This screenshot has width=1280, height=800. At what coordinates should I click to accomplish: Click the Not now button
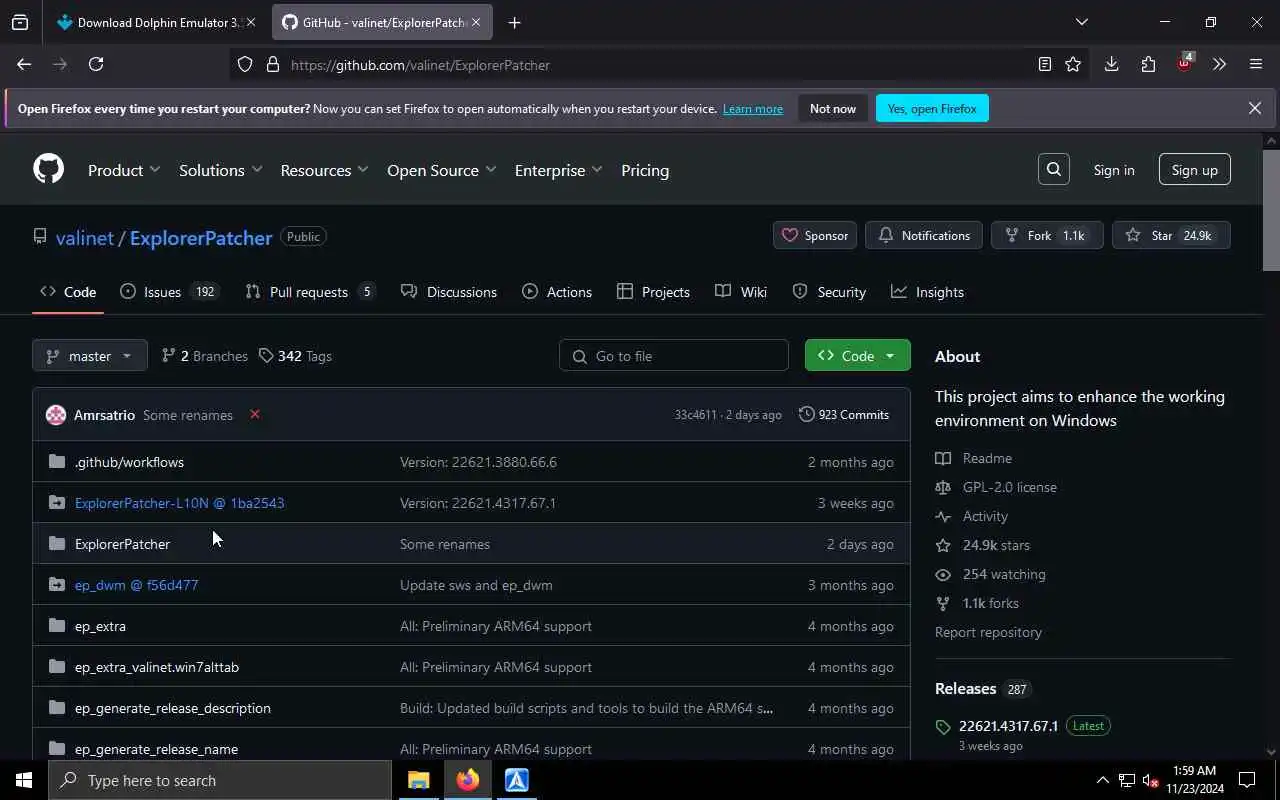[x=833, y=108]
